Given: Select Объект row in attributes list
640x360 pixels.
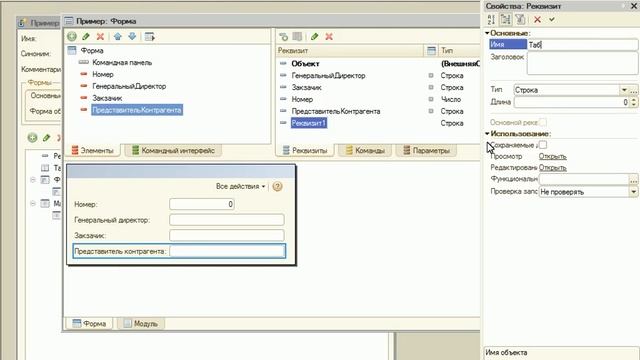Looking at the screenshot, I should [x=305, y=64].
